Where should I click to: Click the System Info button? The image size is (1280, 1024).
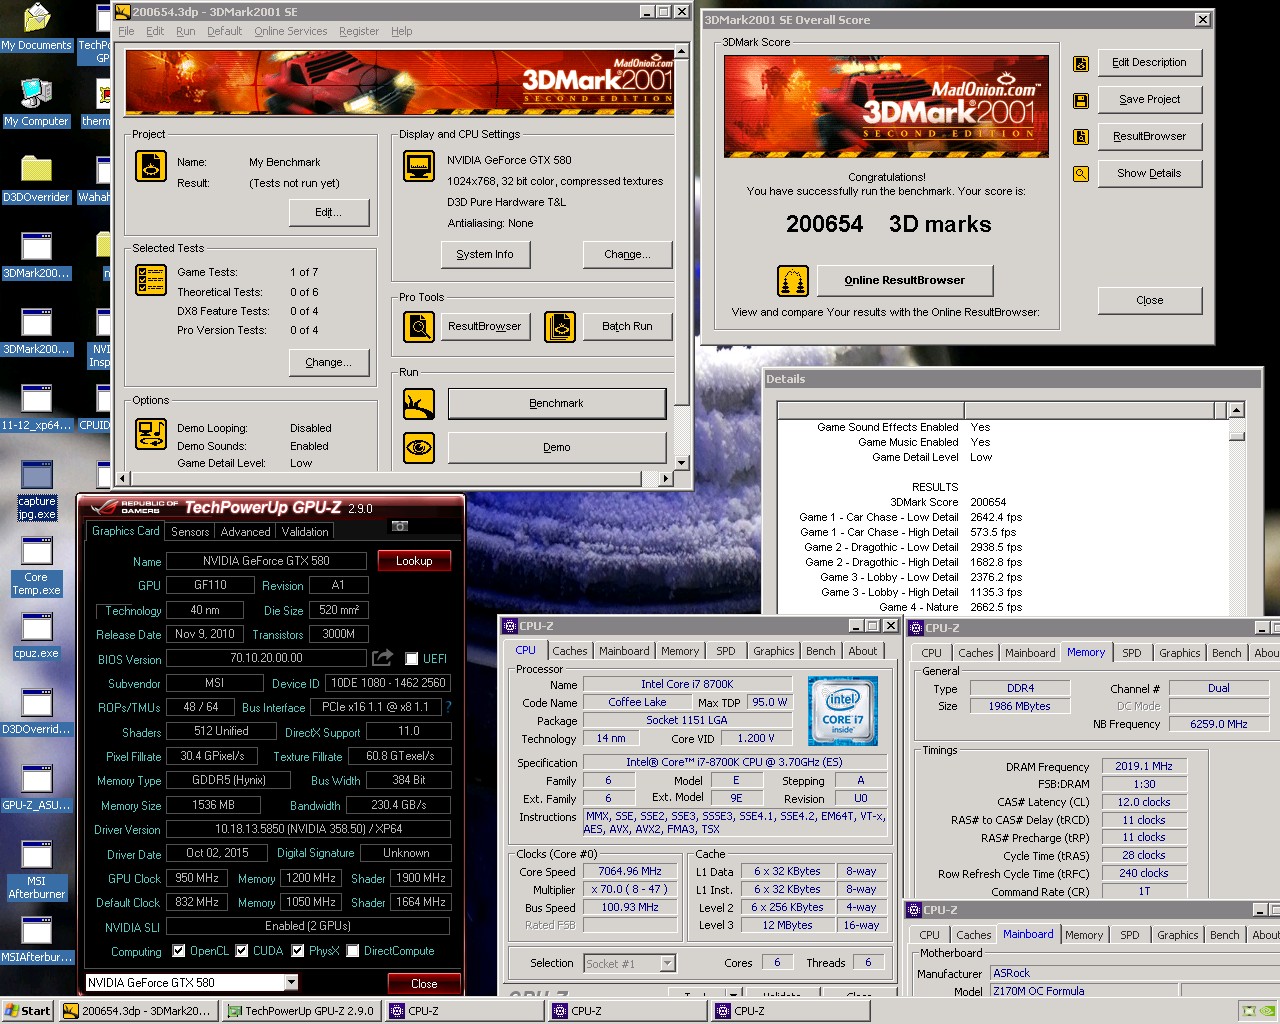coord(485,254)
